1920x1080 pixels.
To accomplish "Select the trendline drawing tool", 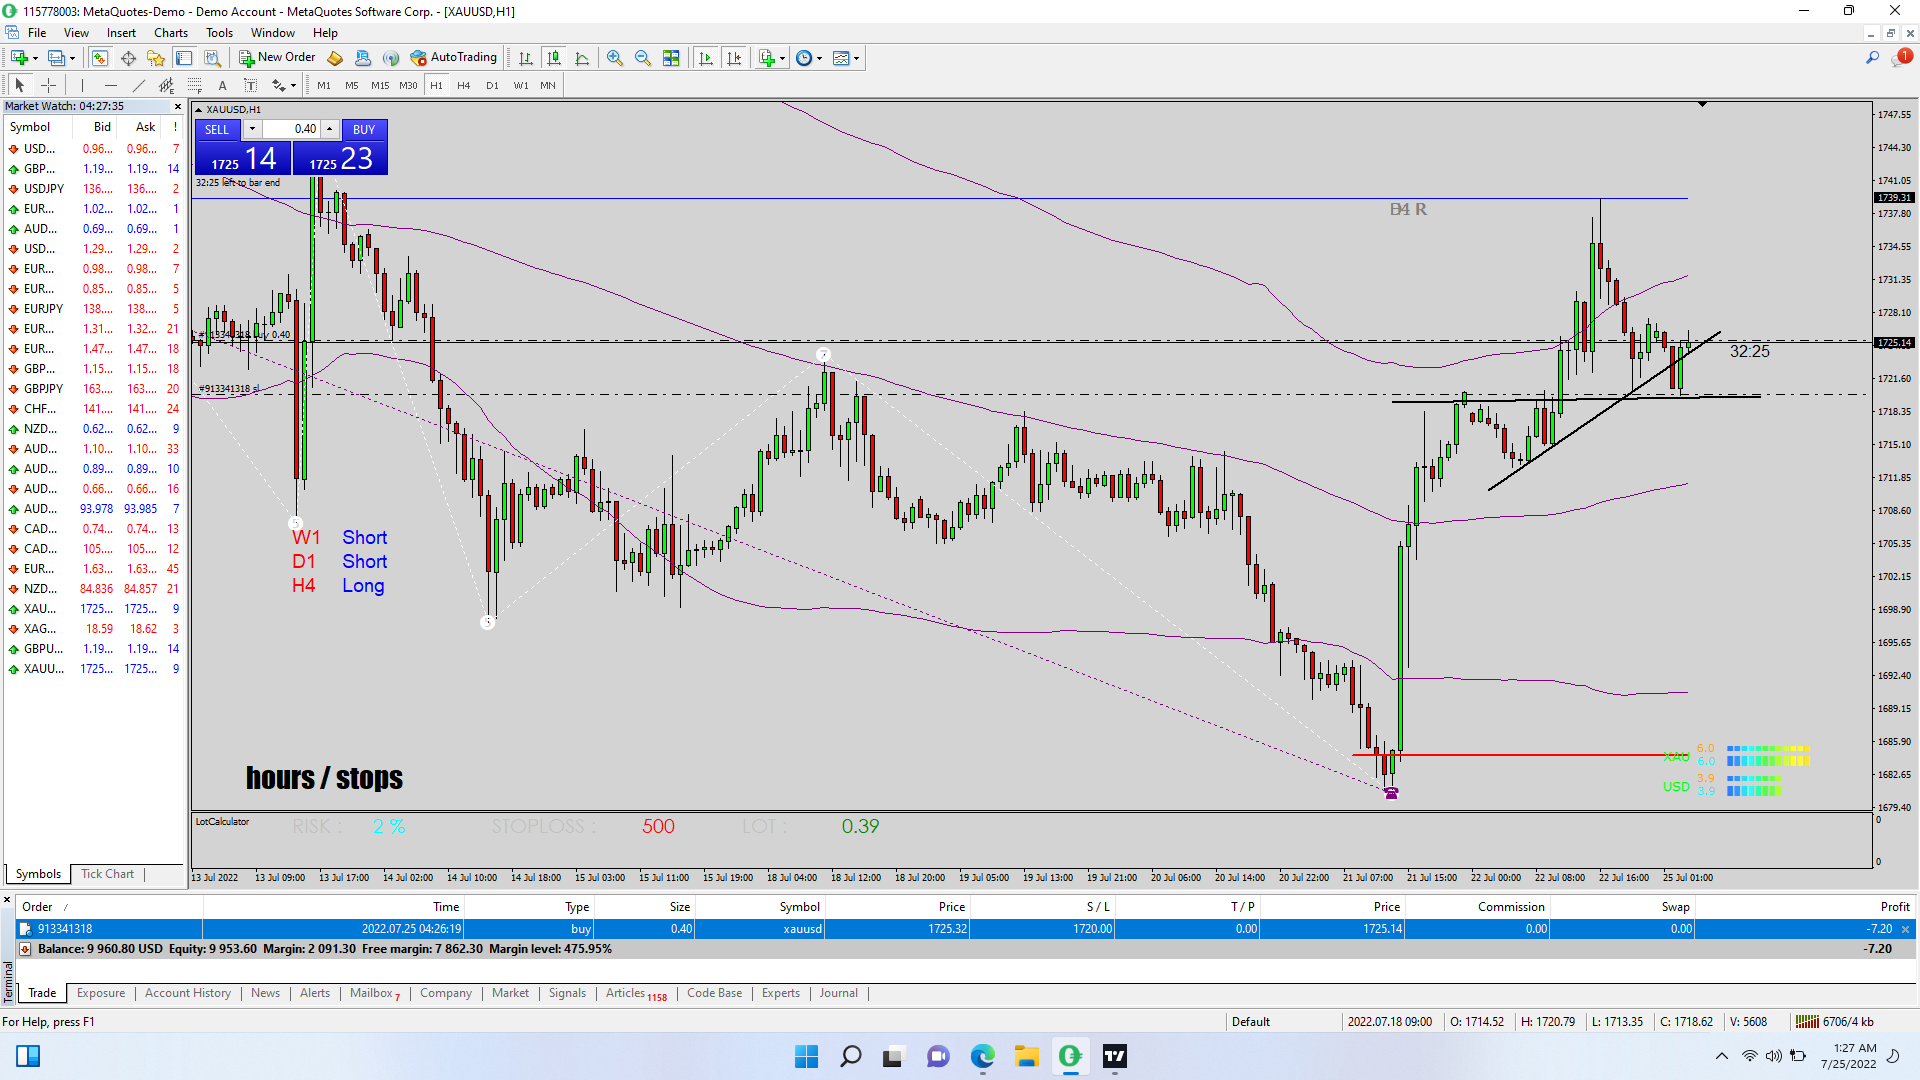I will (x=139, y=85).
